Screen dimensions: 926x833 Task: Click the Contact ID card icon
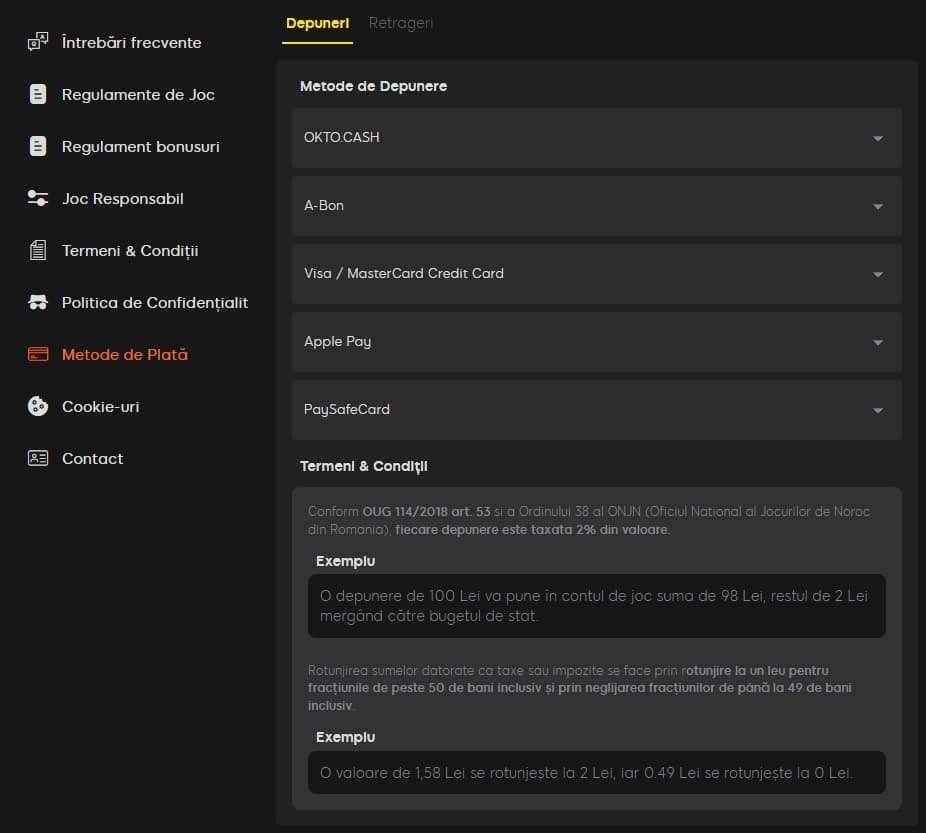click(38, 459)
